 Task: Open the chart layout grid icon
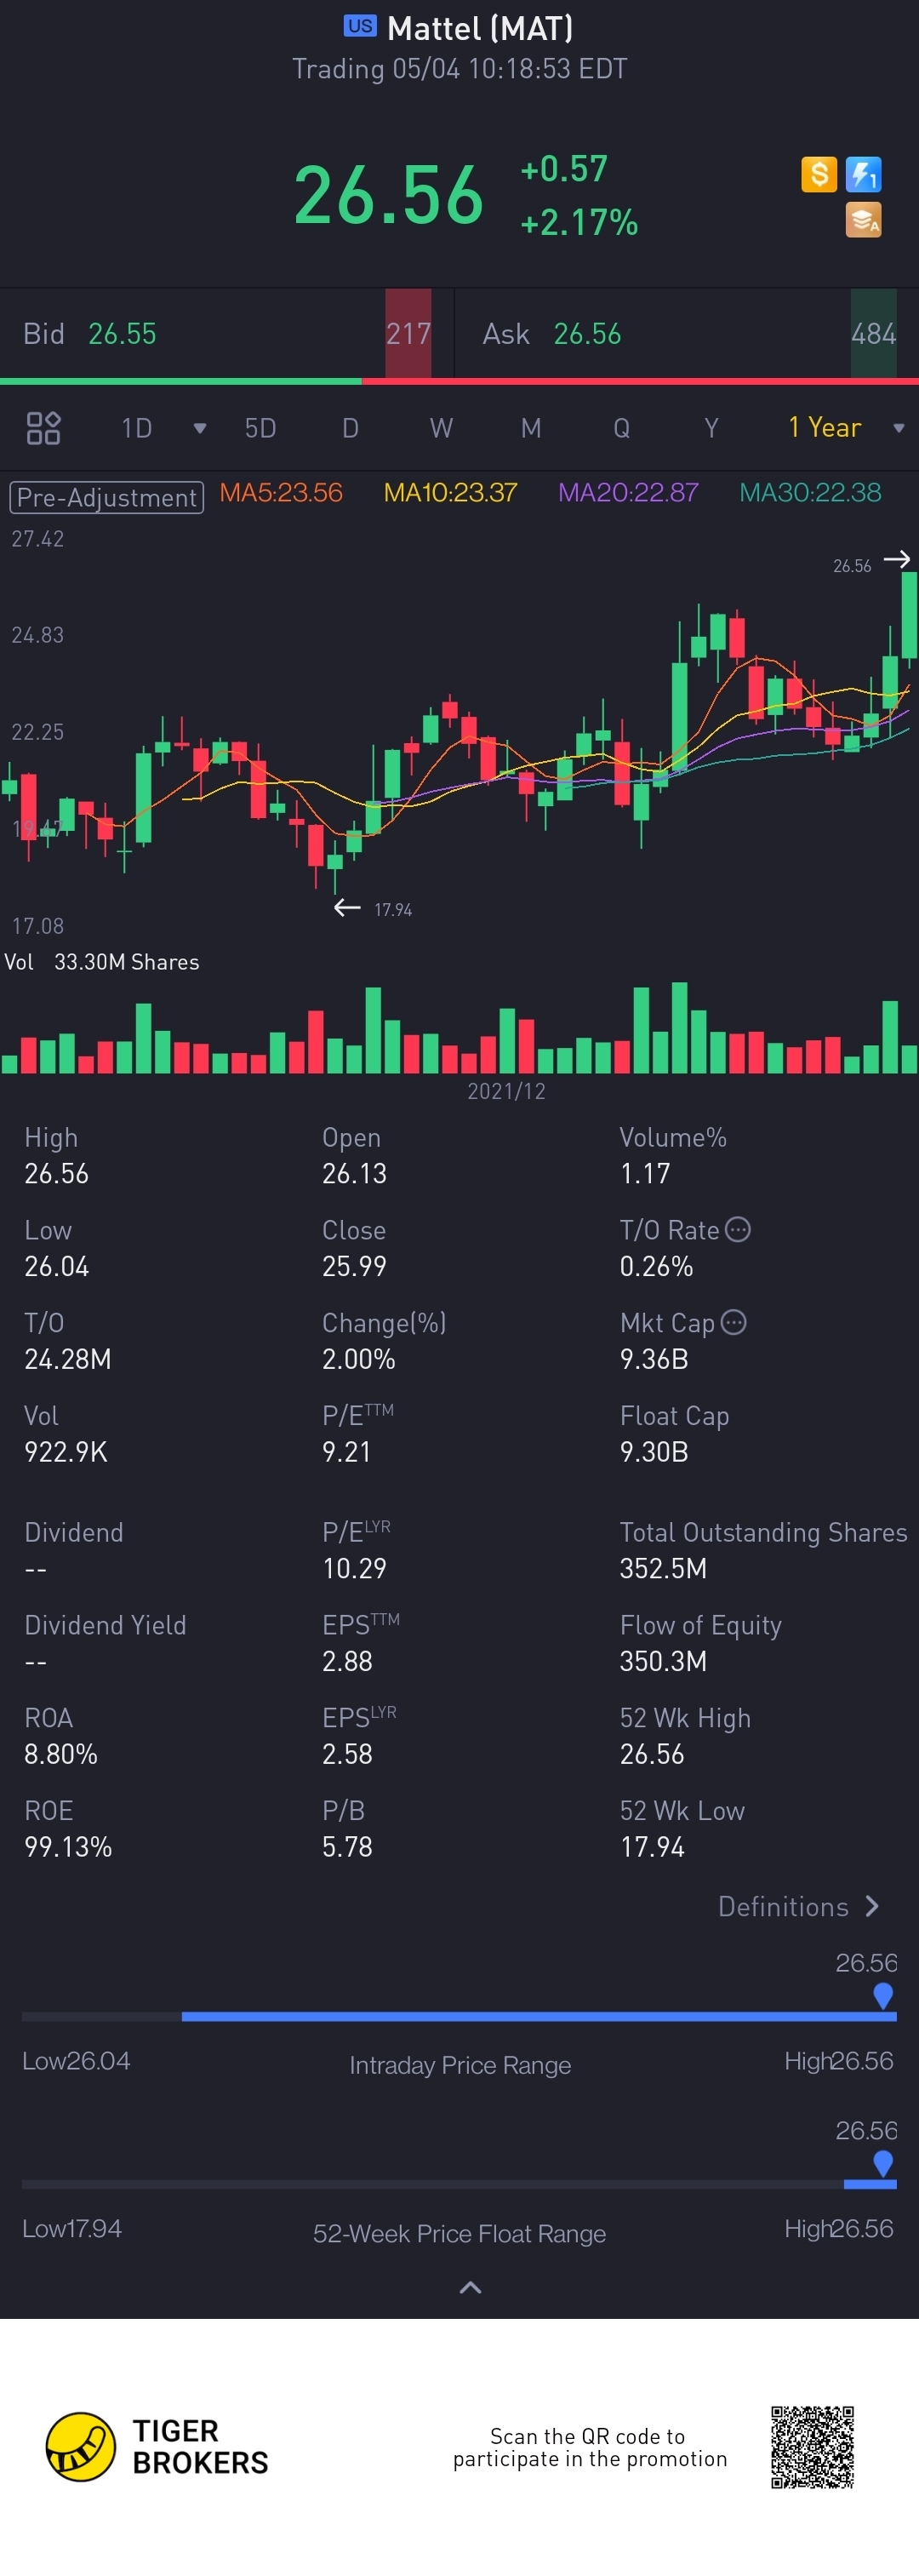(x=43, y=428)
